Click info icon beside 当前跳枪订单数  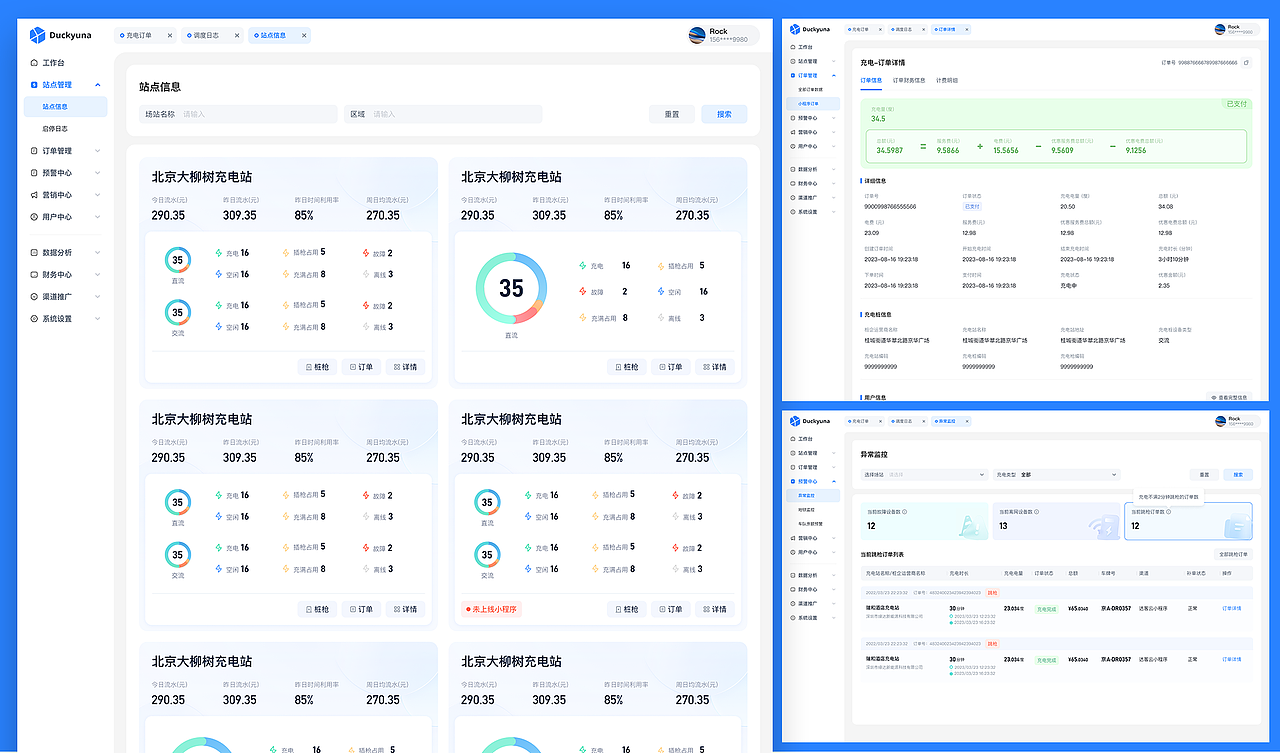point(1167,511)
